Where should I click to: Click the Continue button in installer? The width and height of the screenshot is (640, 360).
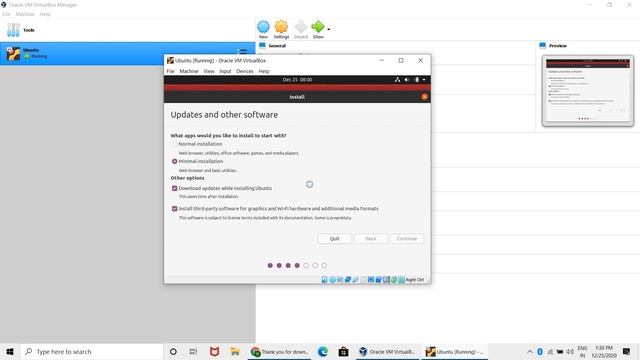[407, 238]
